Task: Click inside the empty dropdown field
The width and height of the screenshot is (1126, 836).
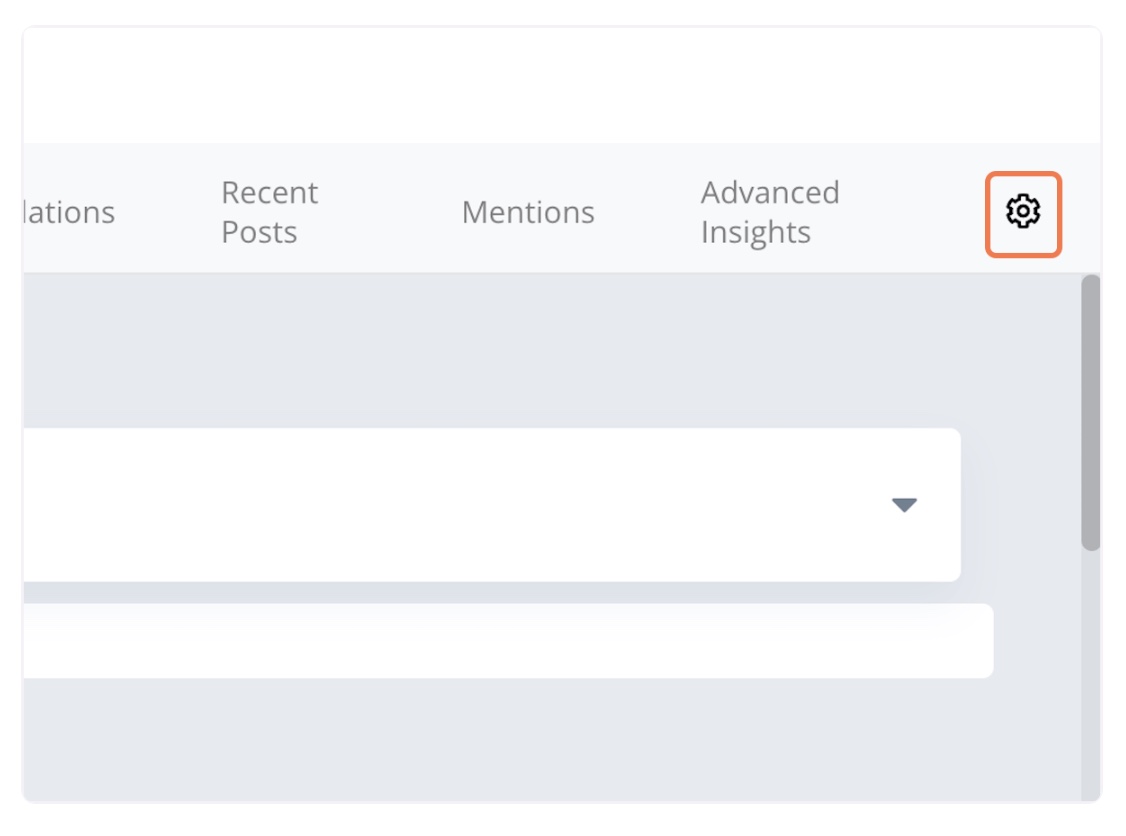Action: coord(492,505)
